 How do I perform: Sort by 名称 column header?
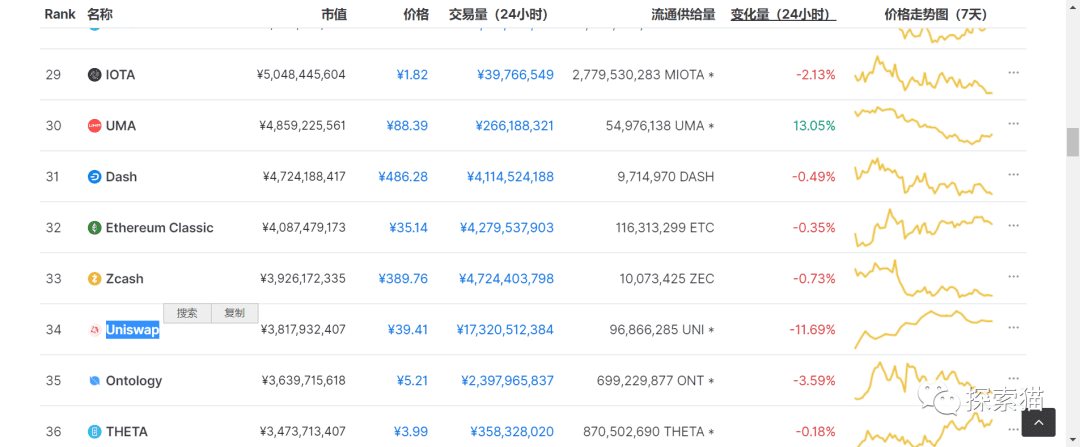(100, 14)
